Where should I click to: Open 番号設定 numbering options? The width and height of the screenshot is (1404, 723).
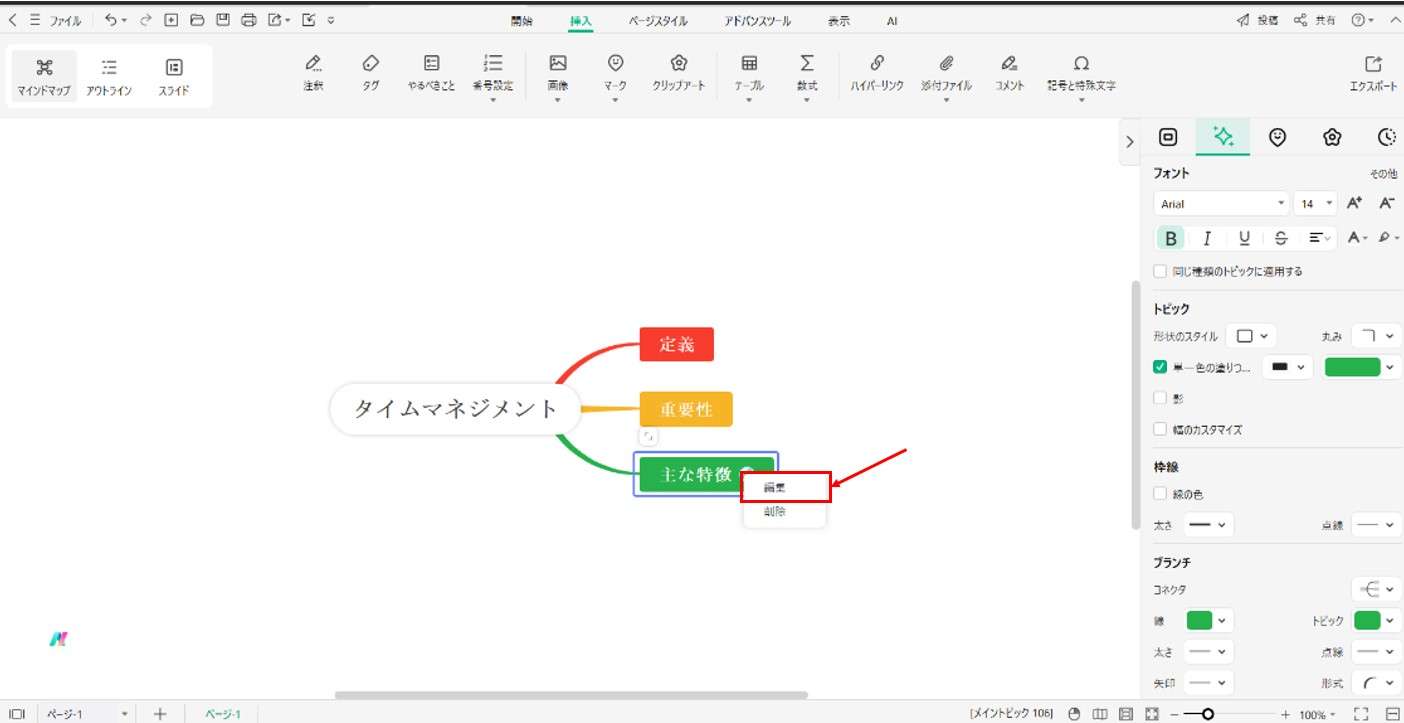pyautogui.click(x=493, y=76)
